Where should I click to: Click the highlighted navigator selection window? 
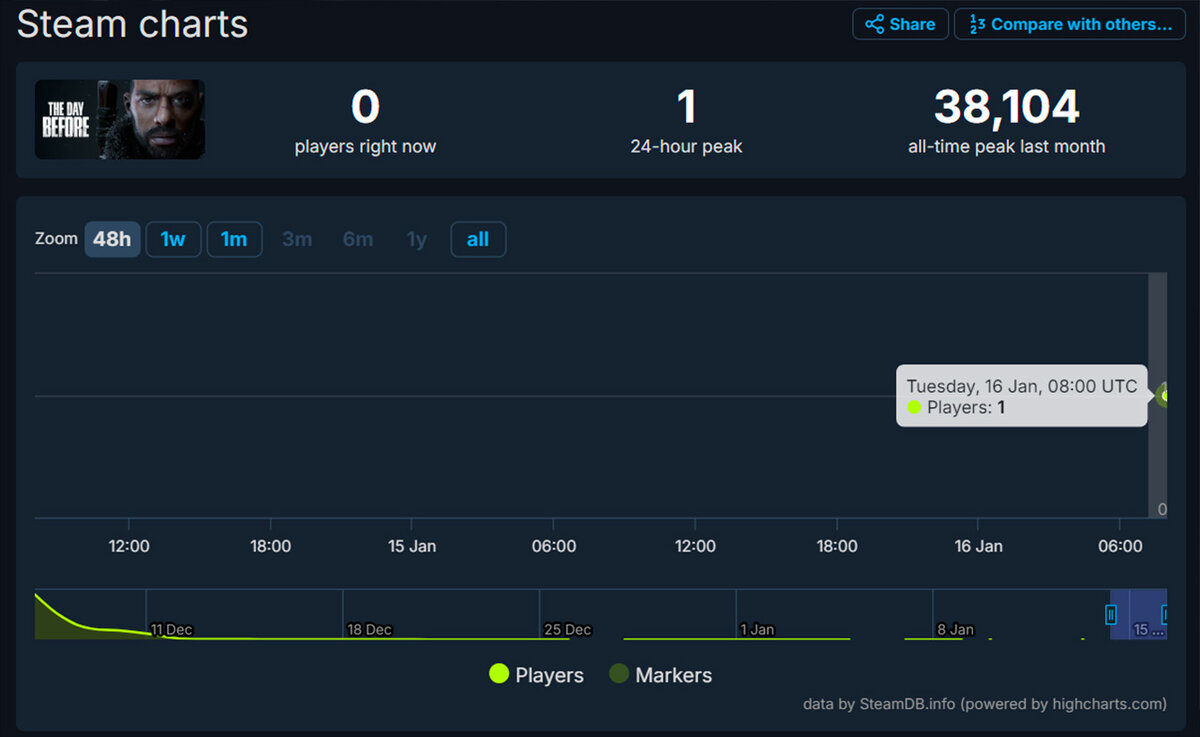(1138, 614)
